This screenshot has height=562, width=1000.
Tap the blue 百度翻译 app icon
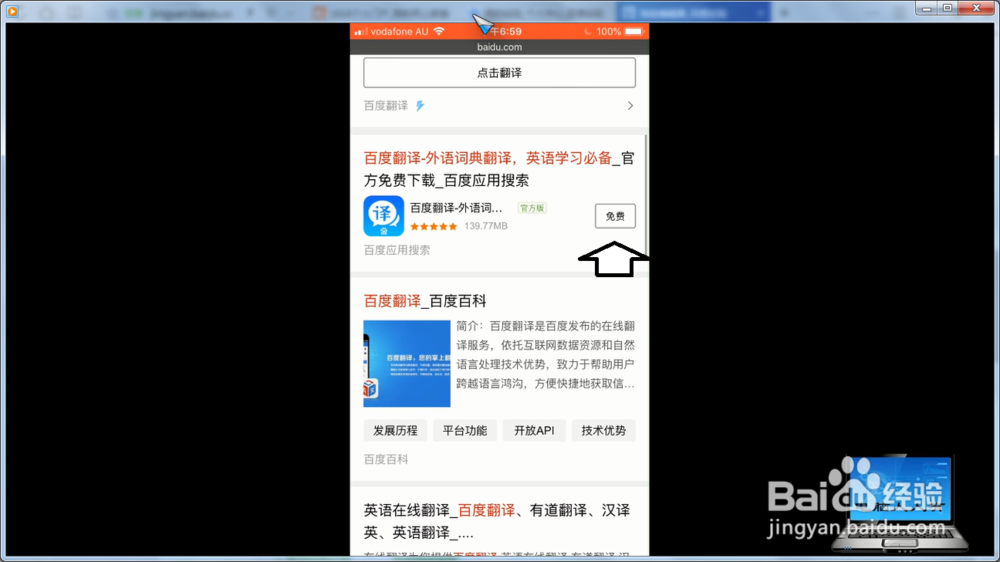point(383,216)
